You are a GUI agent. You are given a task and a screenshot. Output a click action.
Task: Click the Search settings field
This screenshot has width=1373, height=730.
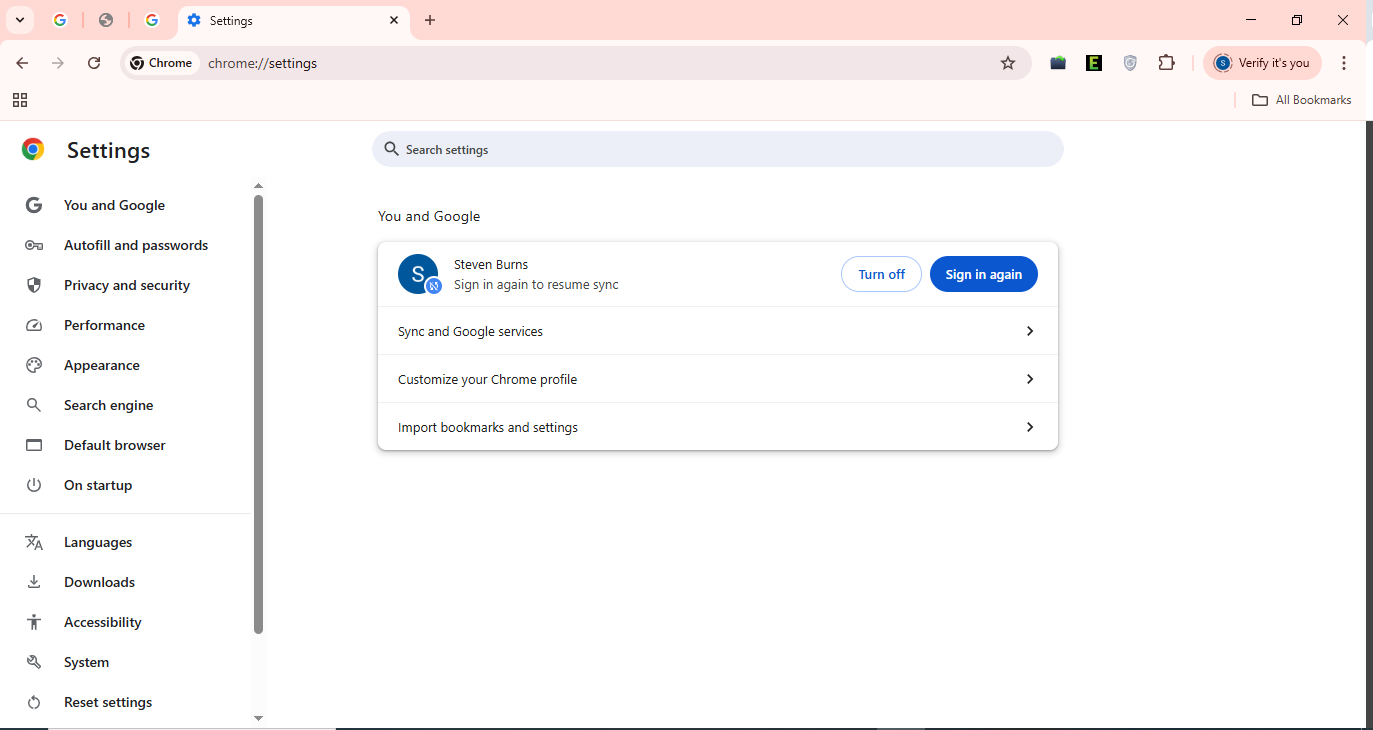pyautogui.click(x=718, y=150)
